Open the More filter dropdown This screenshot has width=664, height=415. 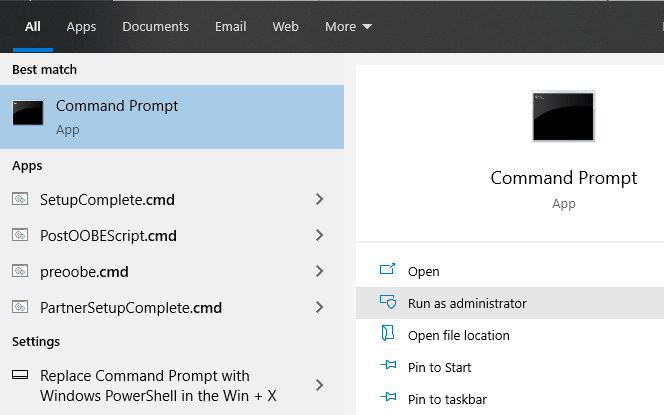point(348,27)
